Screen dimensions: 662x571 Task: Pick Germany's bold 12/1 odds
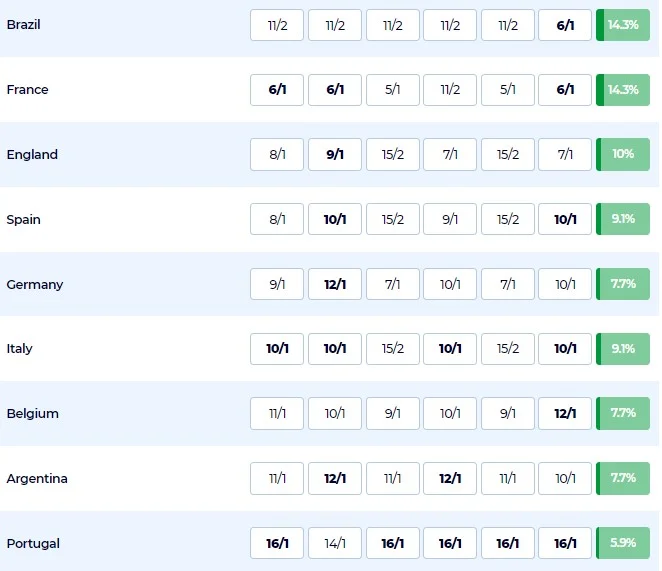(335, 285)
